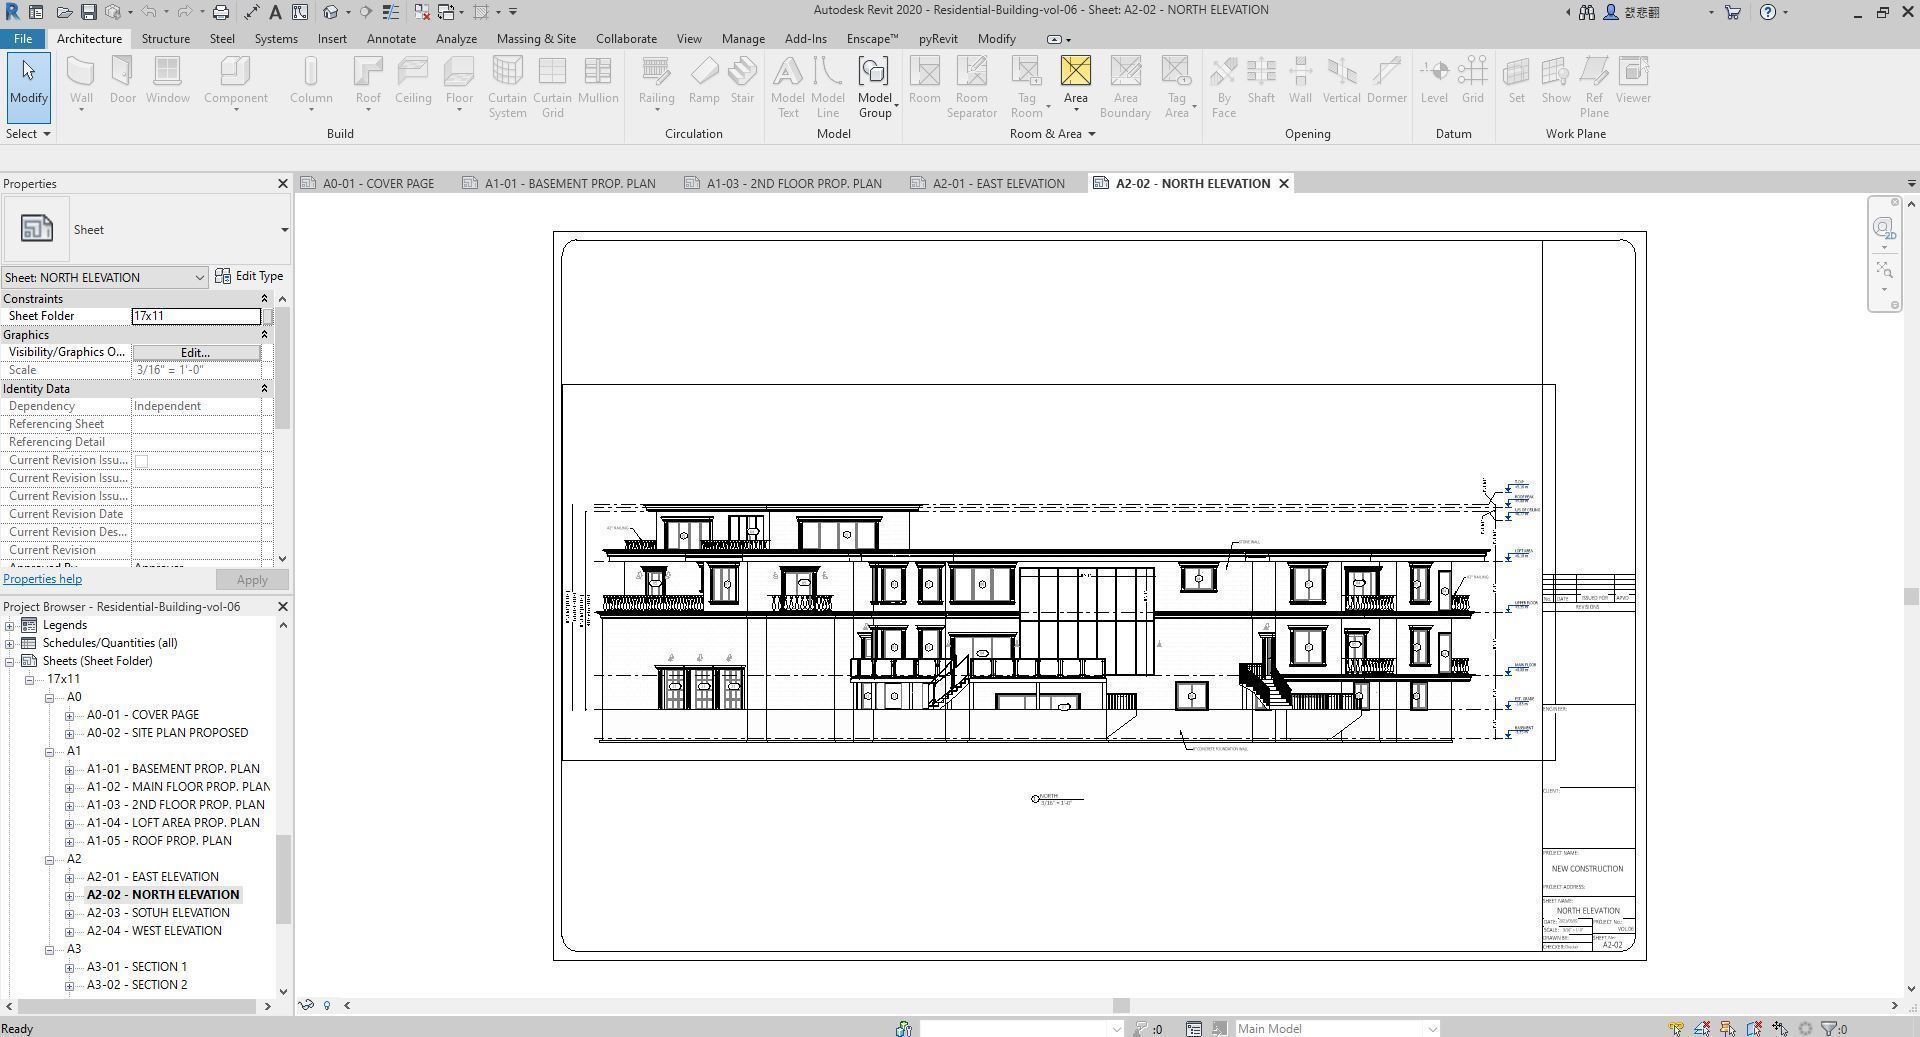
Task: Open the Model Group tool
Action: tap(874, 87)
